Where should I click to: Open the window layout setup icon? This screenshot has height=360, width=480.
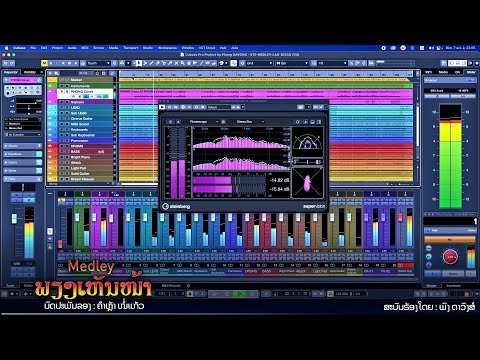click(444, 63)
